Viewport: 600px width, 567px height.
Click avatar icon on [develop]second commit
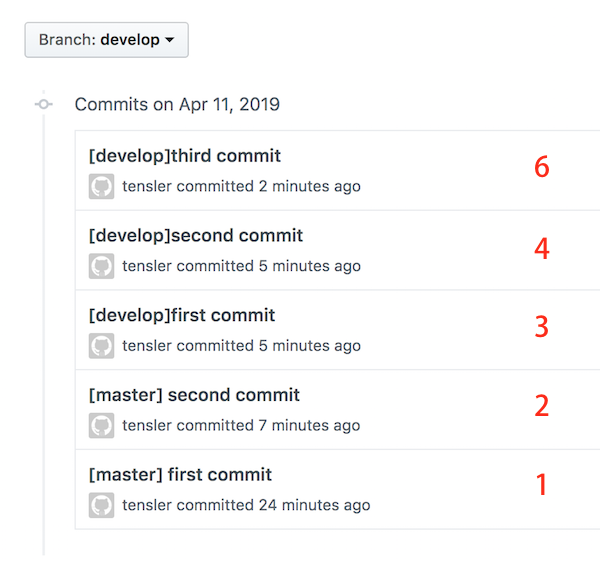(101, 266)
